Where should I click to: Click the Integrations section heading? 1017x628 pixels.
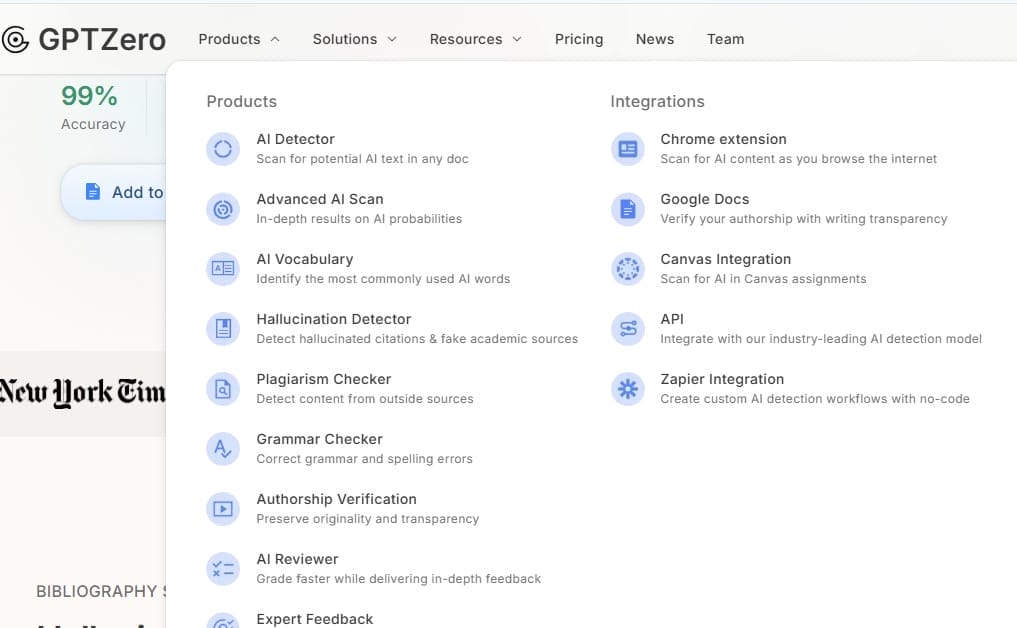pyautogui.click(x=657, y=101)
